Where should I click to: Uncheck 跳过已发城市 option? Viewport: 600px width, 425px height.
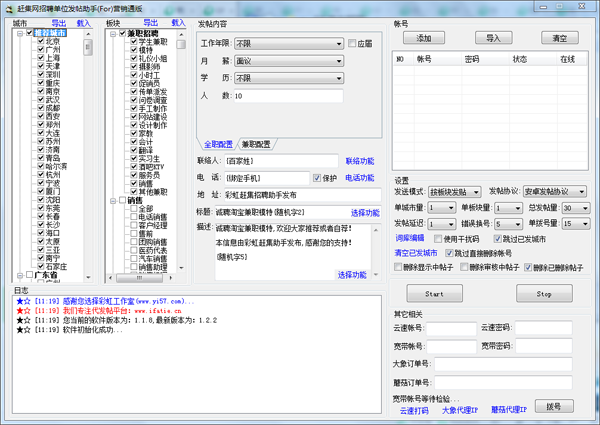tap(497, 239)
